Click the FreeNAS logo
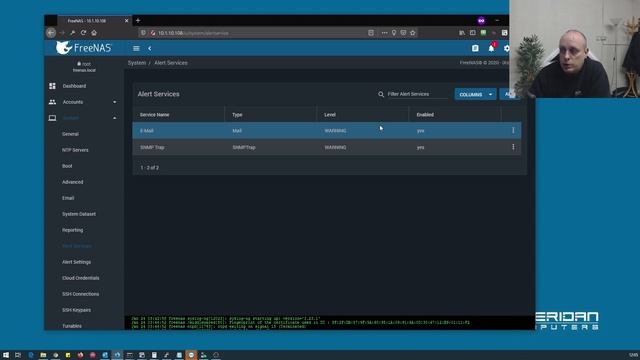This screenshot has width=640, height=360. (84, 48)
